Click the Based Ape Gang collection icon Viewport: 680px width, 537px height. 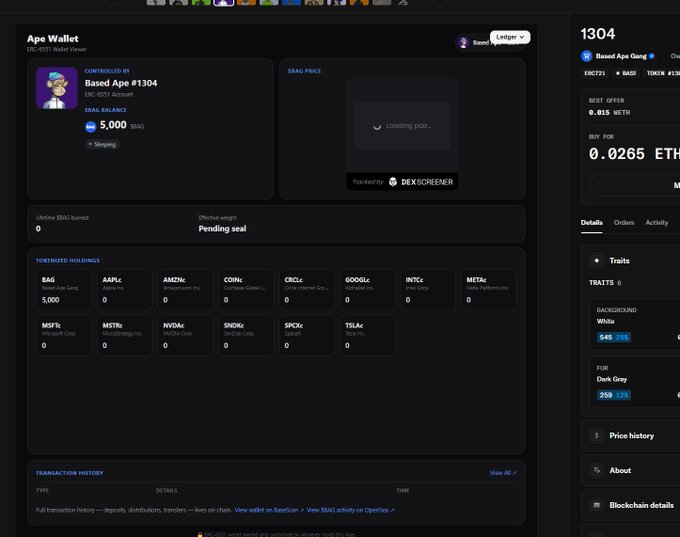point(587,56)
